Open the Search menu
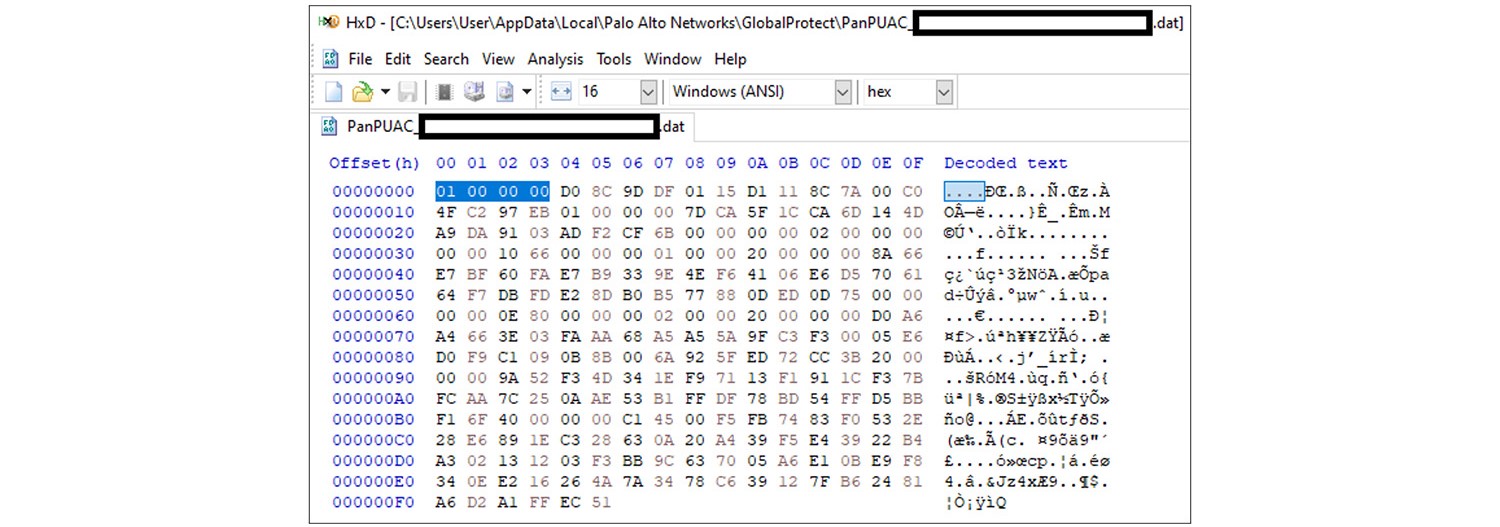The height and width of the screenshot is (527, 1500). [x=446, y=59]
